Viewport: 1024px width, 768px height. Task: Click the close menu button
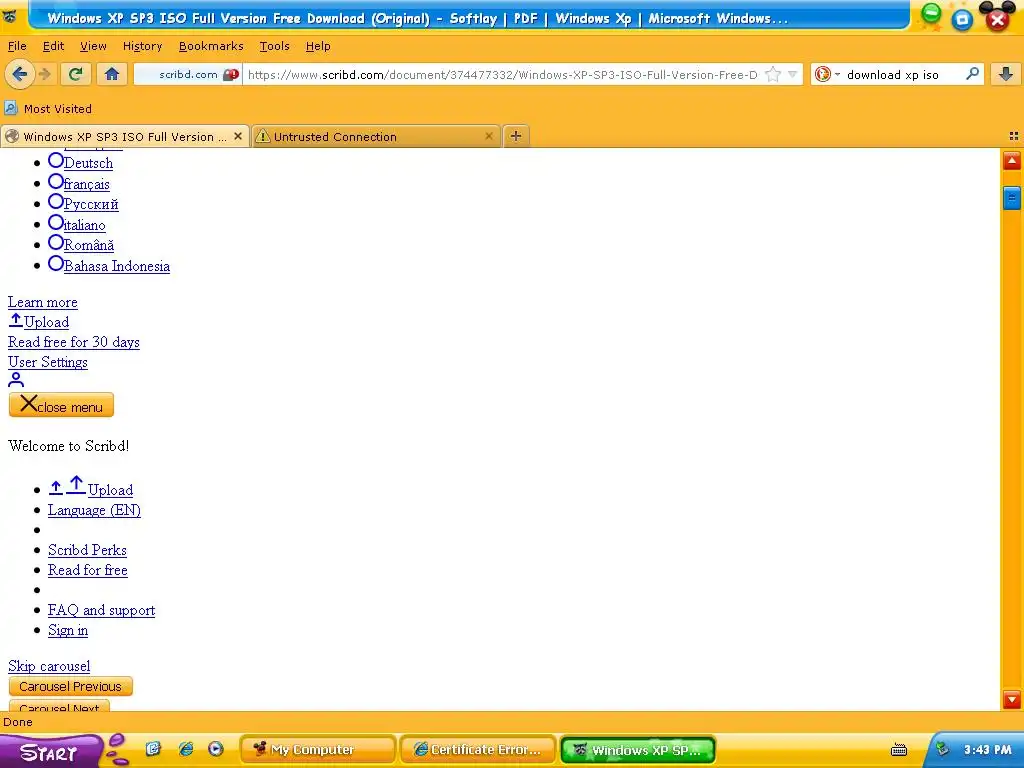pos(61,405)
